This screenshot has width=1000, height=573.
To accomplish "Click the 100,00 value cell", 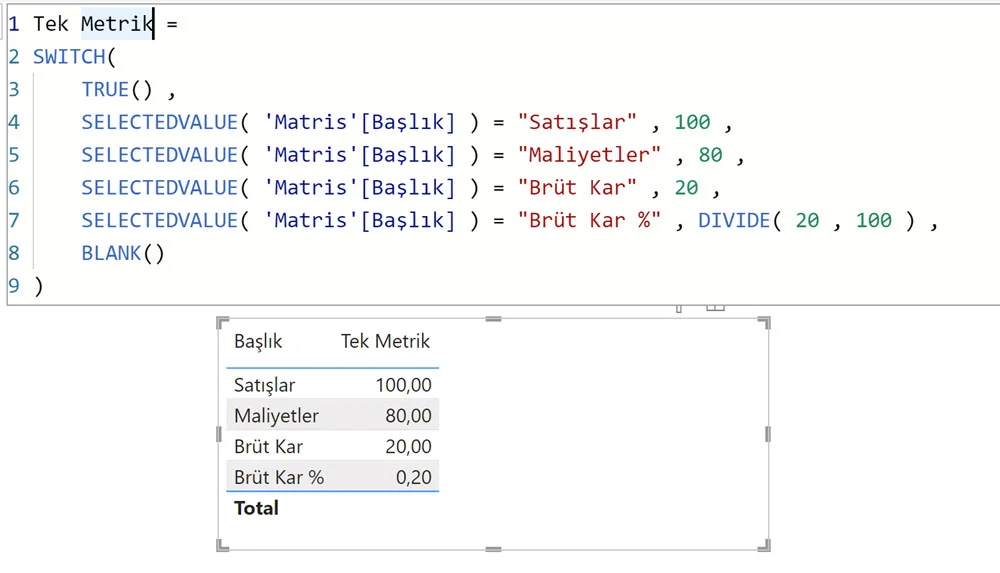I will 404,385.
